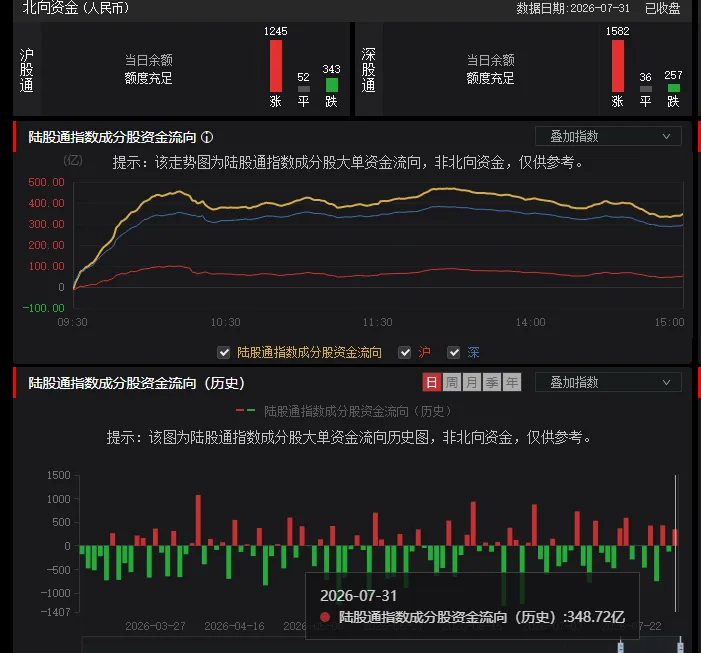Click the 2026-07-31 tooltip date

pos(359,596)
